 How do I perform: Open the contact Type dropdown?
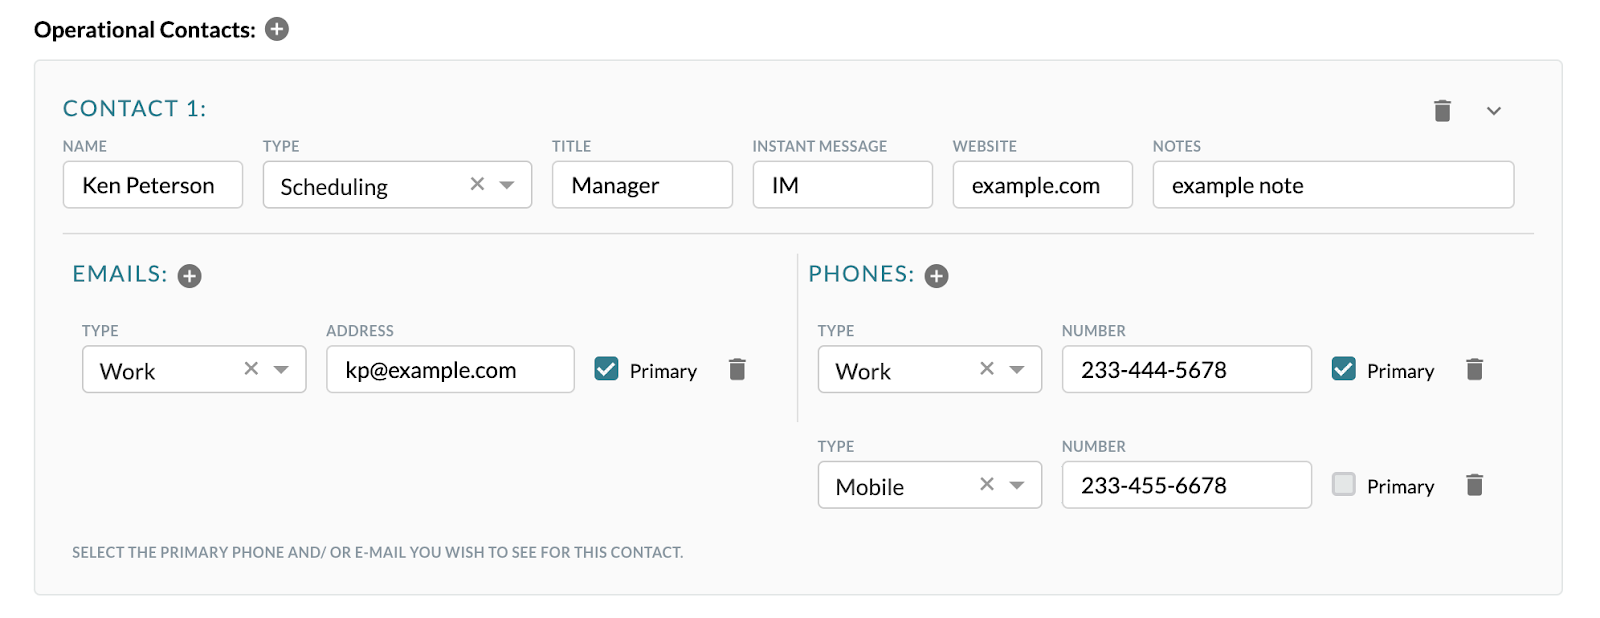point(508,184)
